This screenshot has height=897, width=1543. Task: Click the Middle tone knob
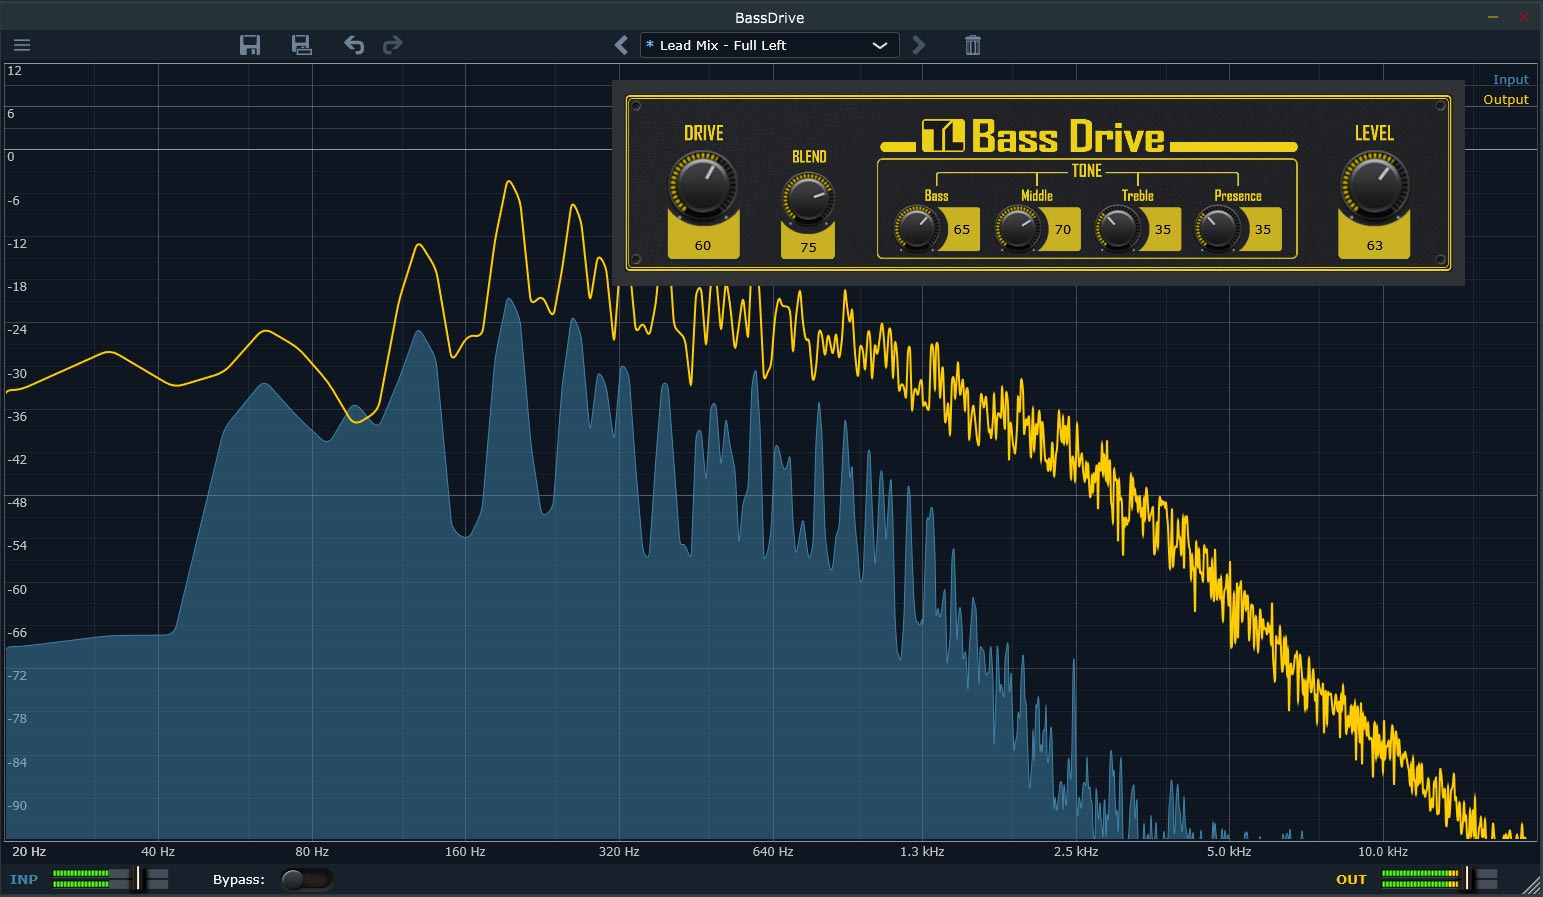pyautogui.click(x=1018, y=229)
